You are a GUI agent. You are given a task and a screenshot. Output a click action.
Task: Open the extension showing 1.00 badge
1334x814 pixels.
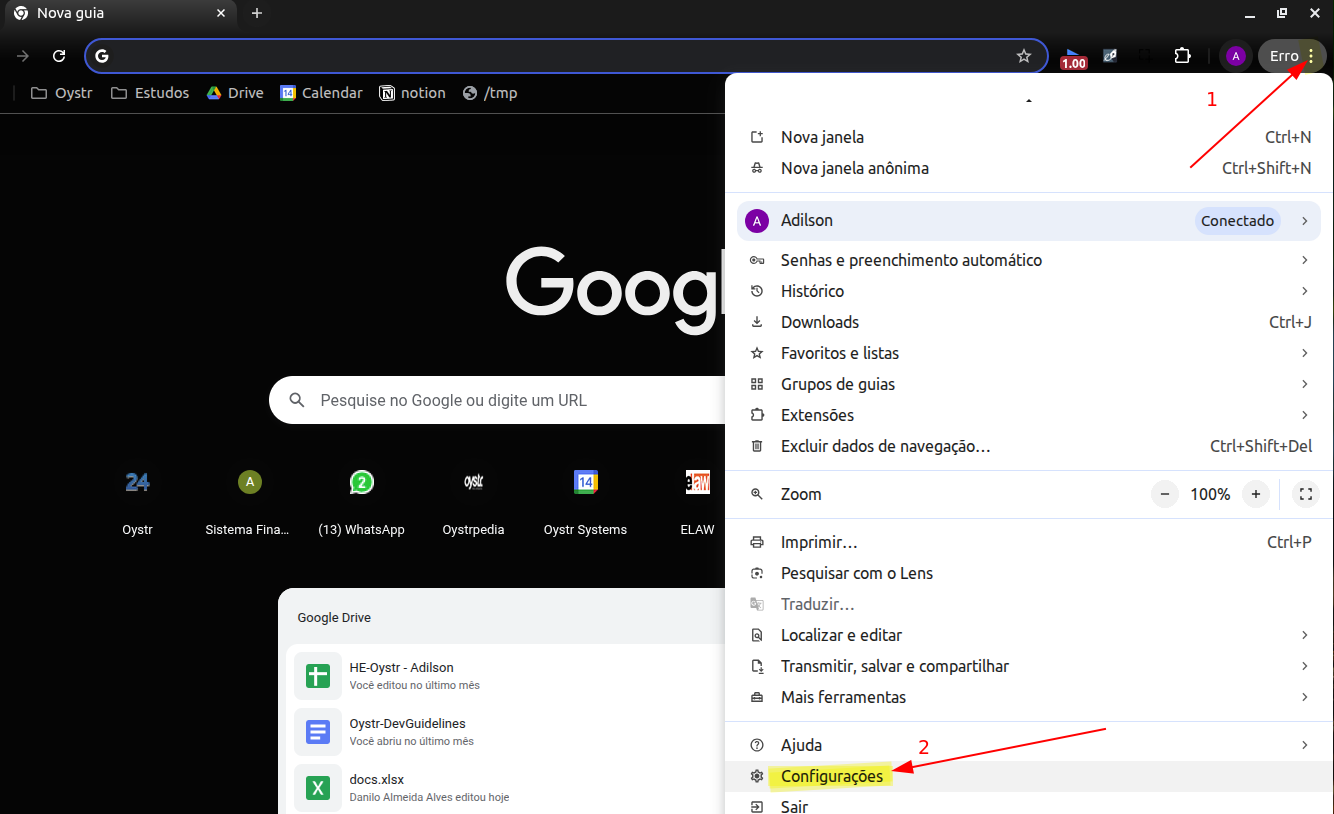click(x=1073, y=58)
